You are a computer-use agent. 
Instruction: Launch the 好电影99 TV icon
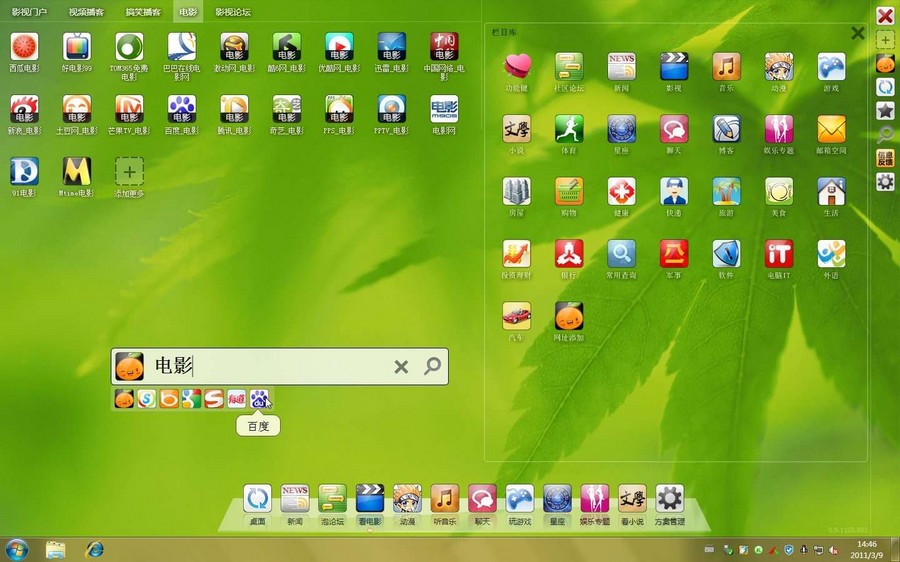click(x=77, y=46)
